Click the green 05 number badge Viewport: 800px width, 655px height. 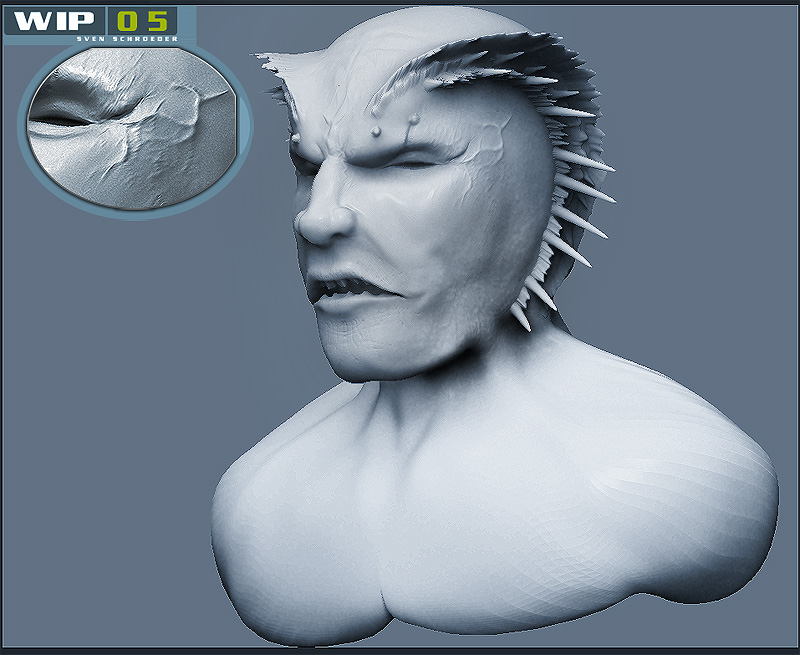point(141,21)
